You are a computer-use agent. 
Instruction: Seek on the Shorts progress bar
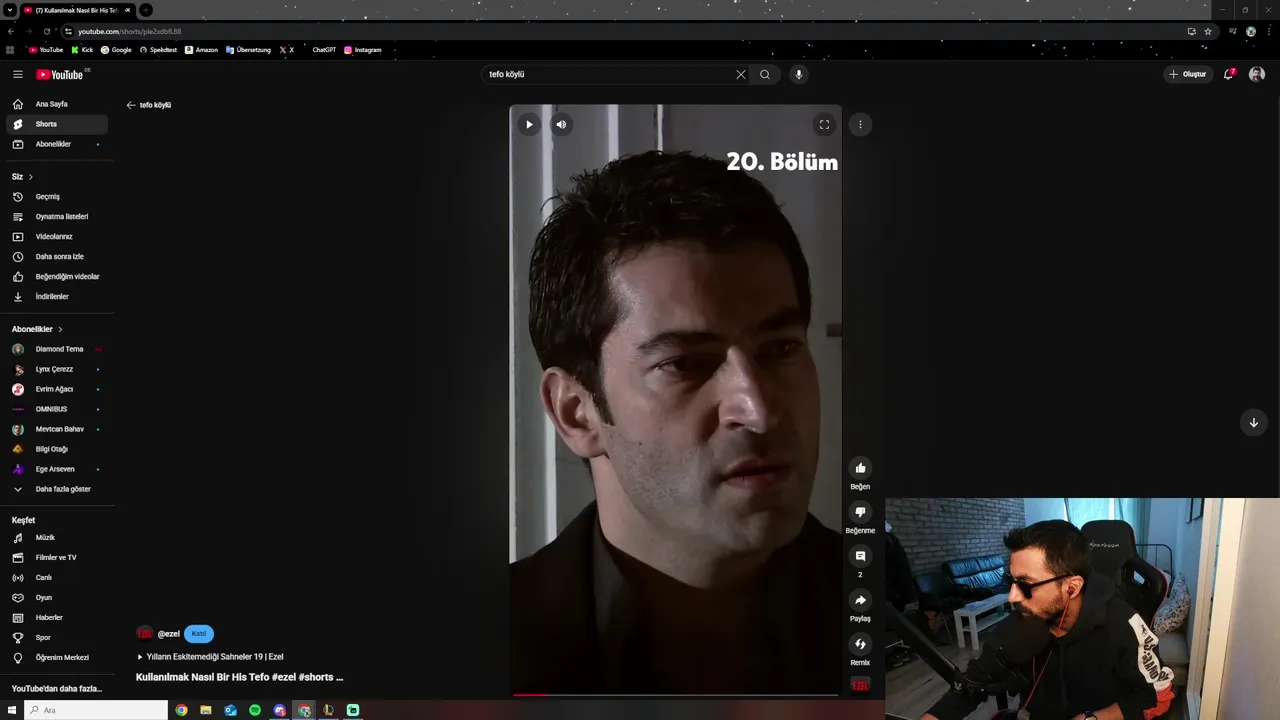click(676, 694)
